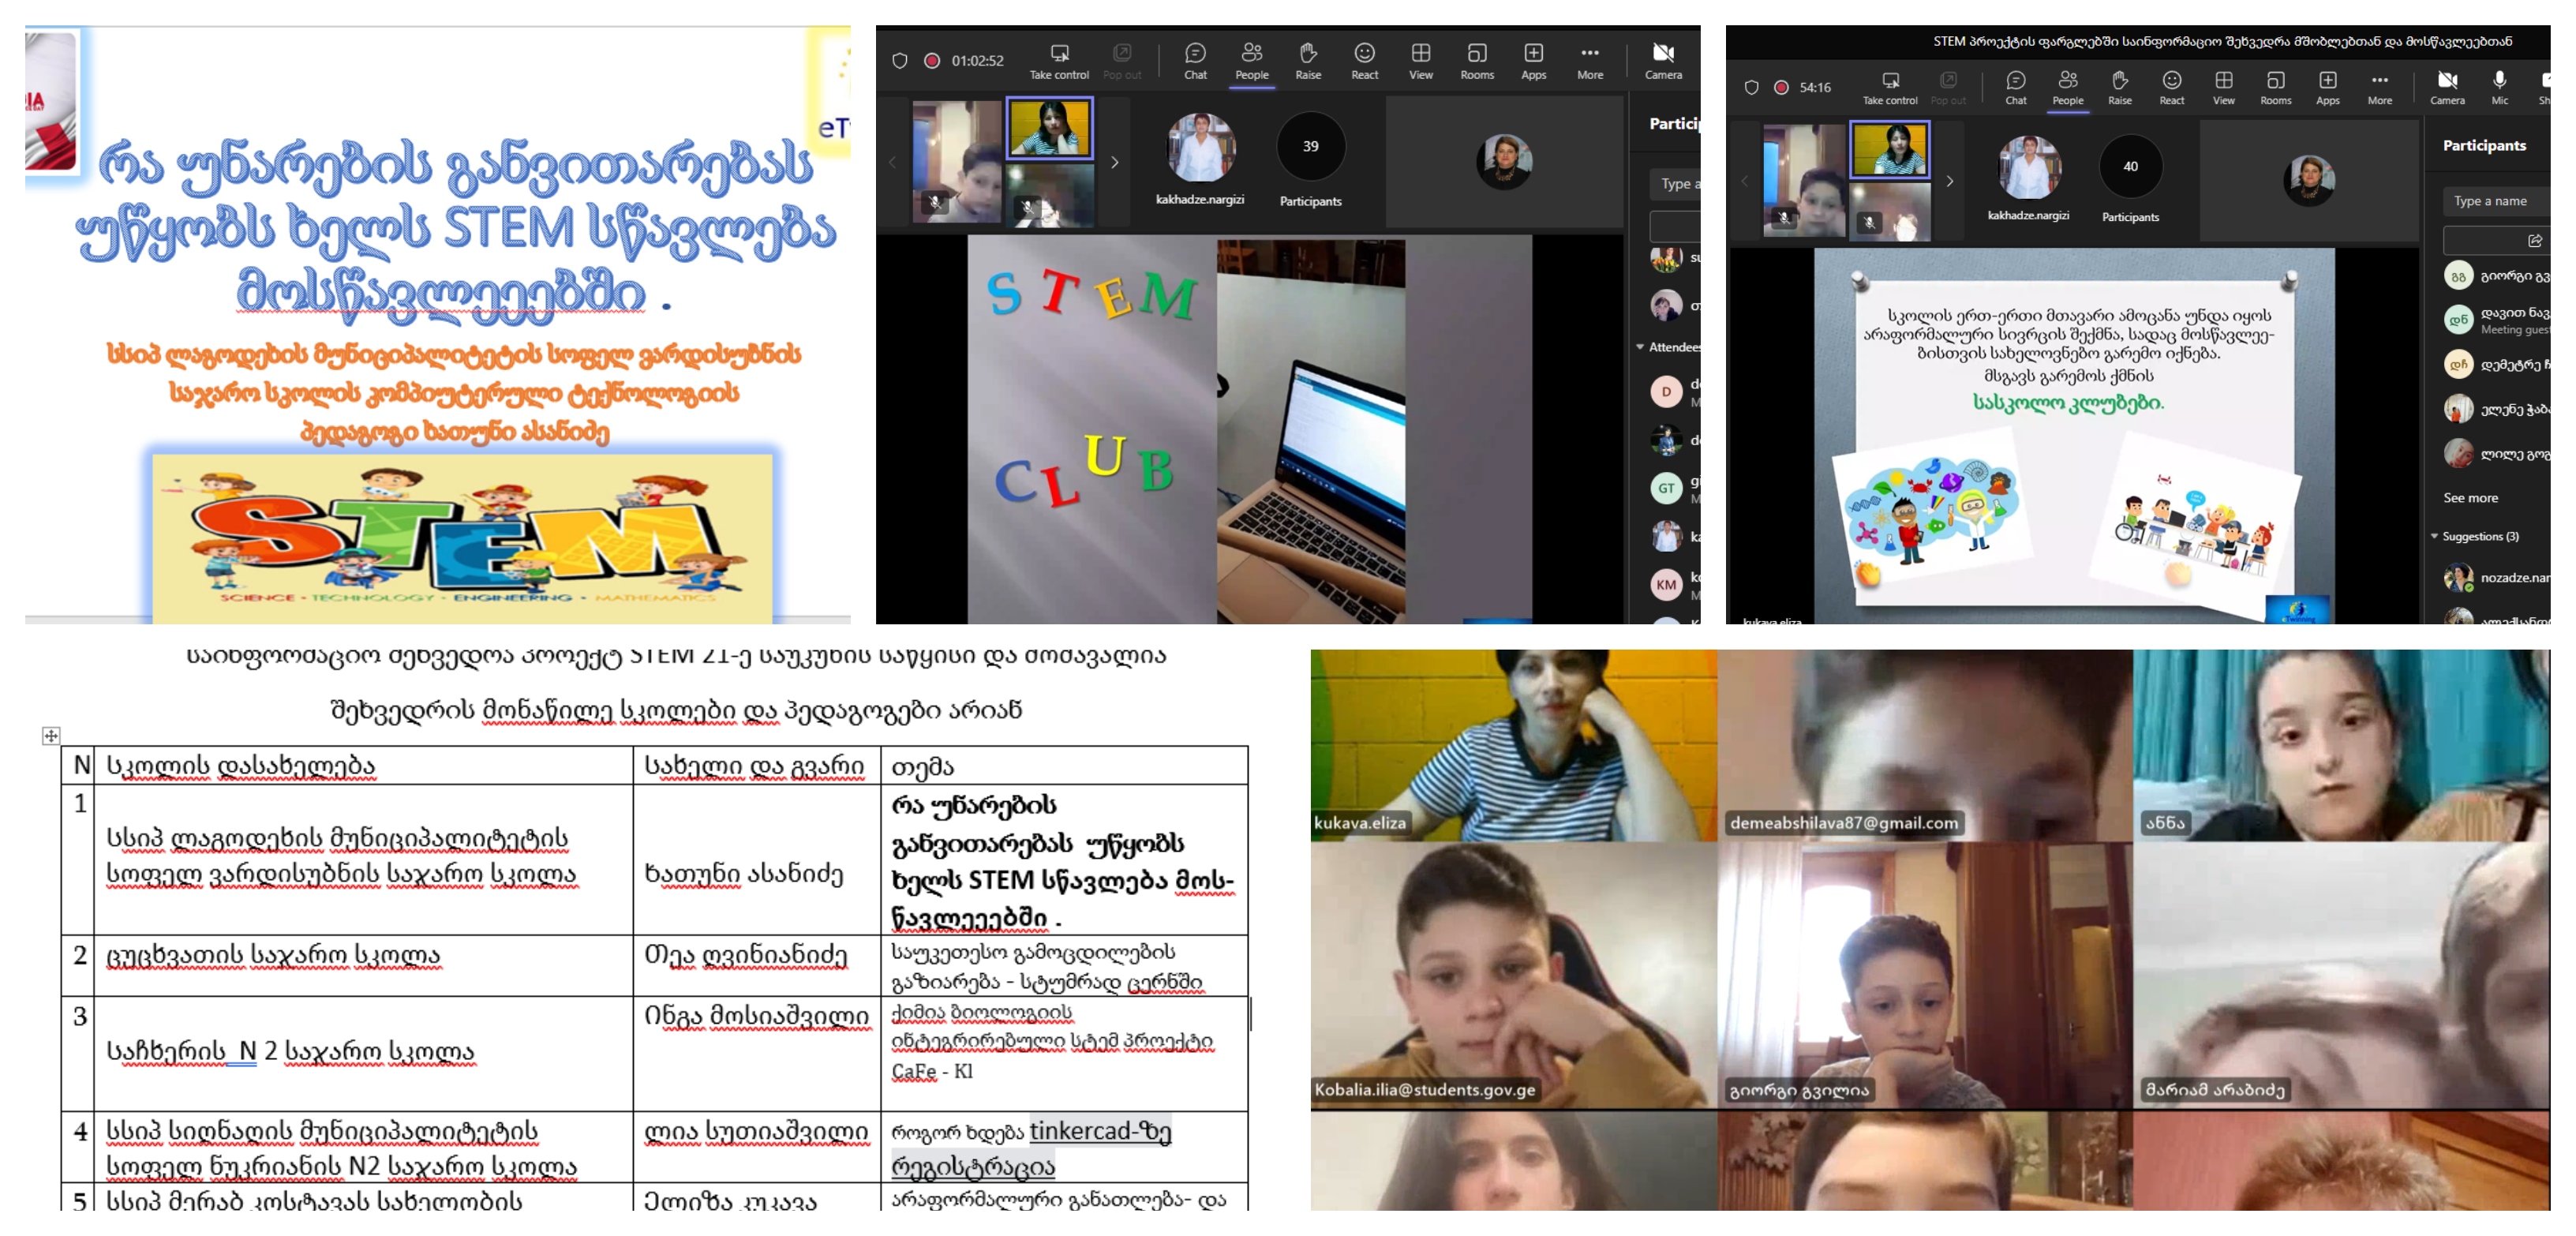
Task: Select the KM attendee avatar
Action: [1666, 585]
